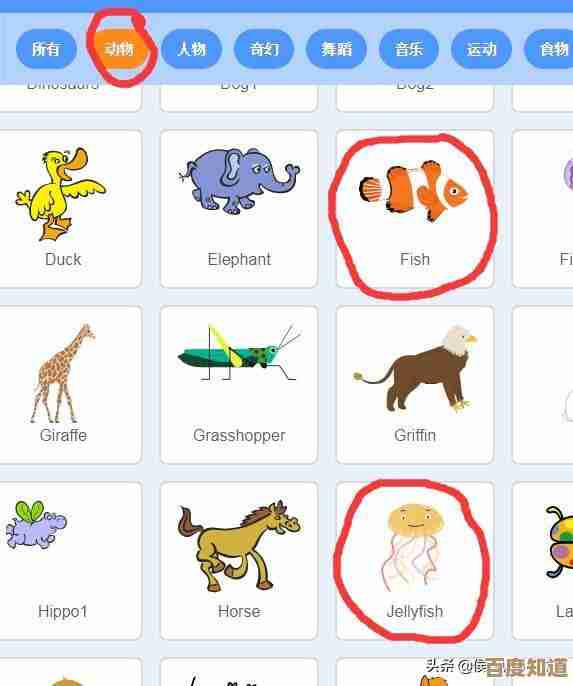Select the Horse sprite

239,561
